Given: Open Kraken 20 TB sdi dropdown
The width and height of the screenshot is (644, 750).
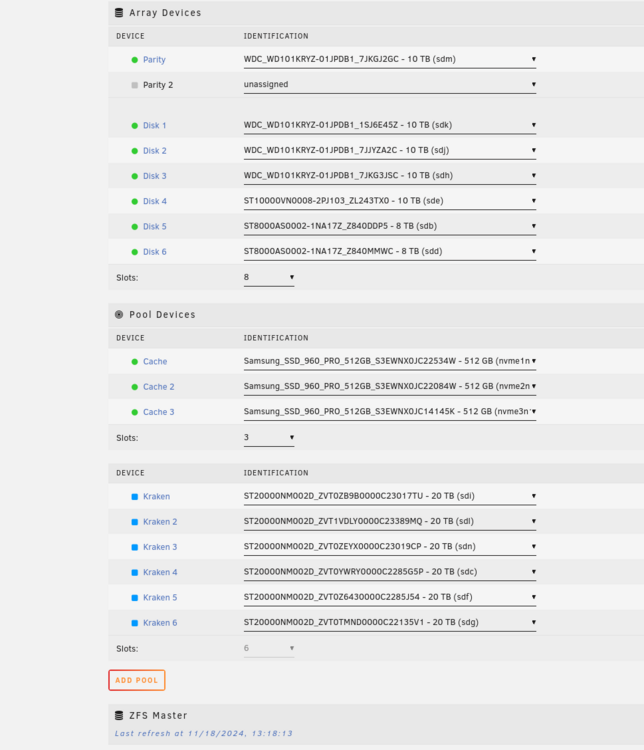Looking at the screenshot, I should (390, 496).
